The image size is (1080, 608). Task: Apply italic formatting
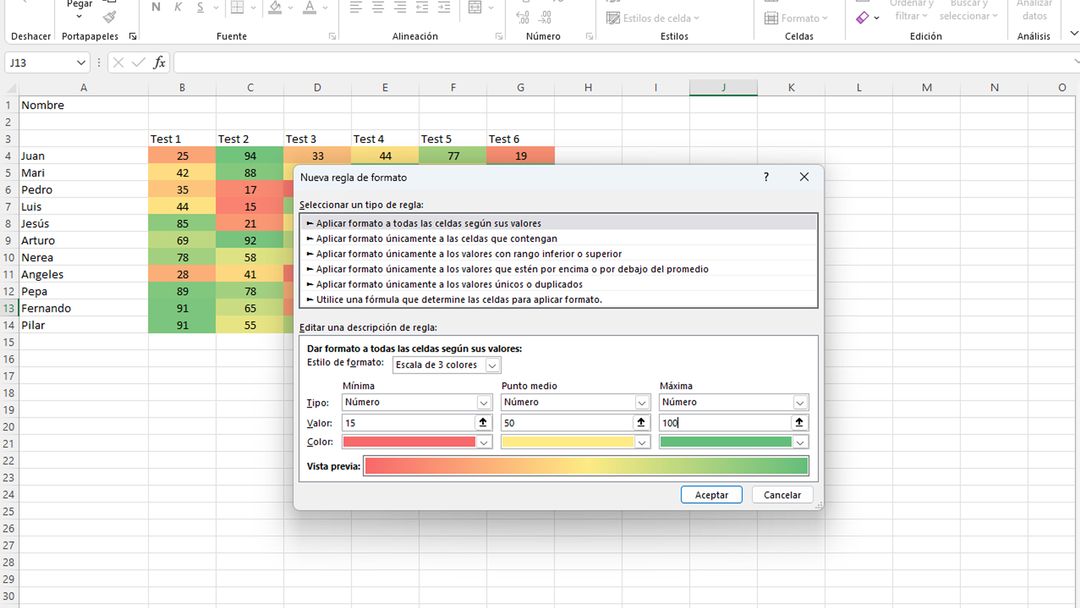tap(177, 7)
